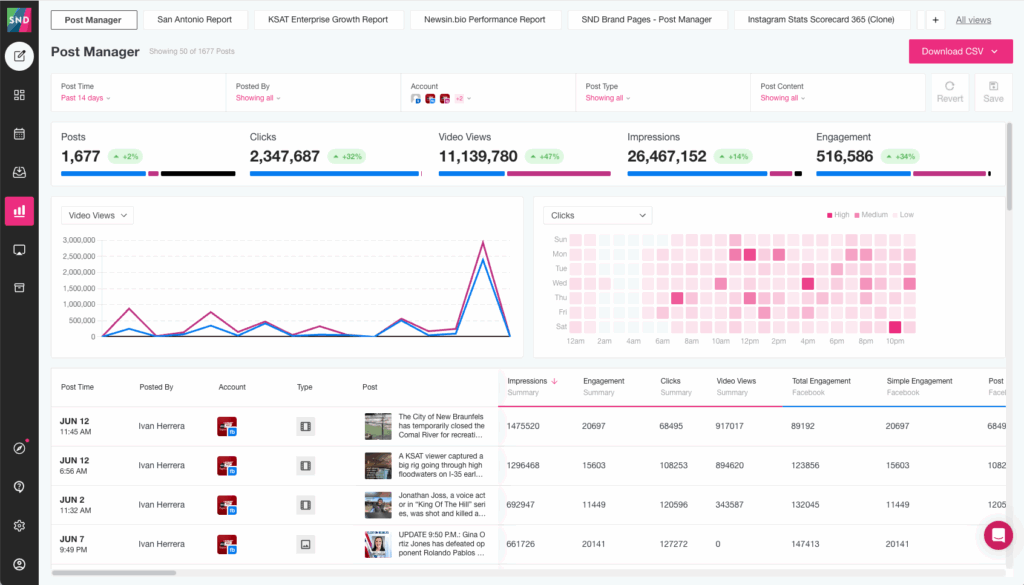1024x585 pixels.
Task: Open Posted By Showing all dropdown
Action: pos(258,98)
